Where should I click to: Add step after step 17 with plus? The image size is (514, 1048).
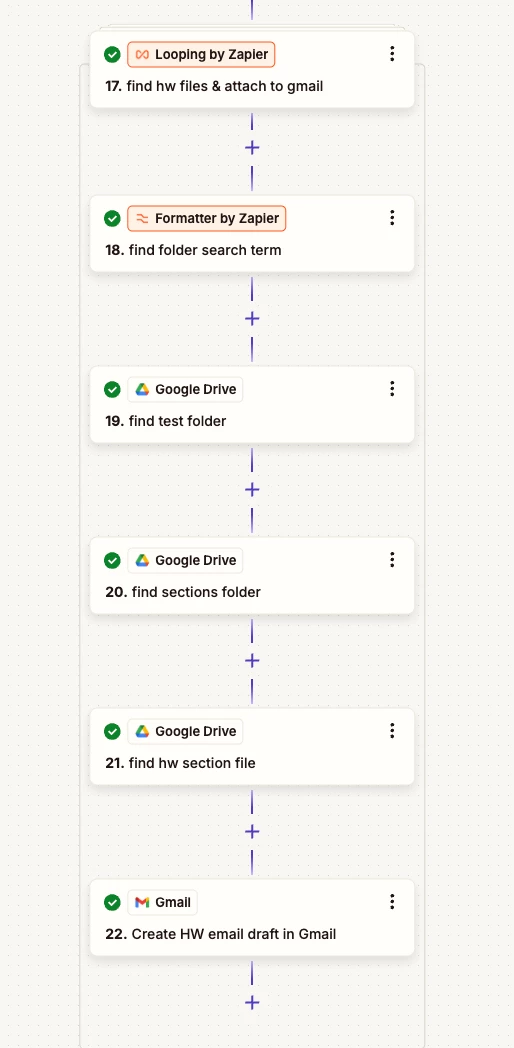[x=252, y=148]
